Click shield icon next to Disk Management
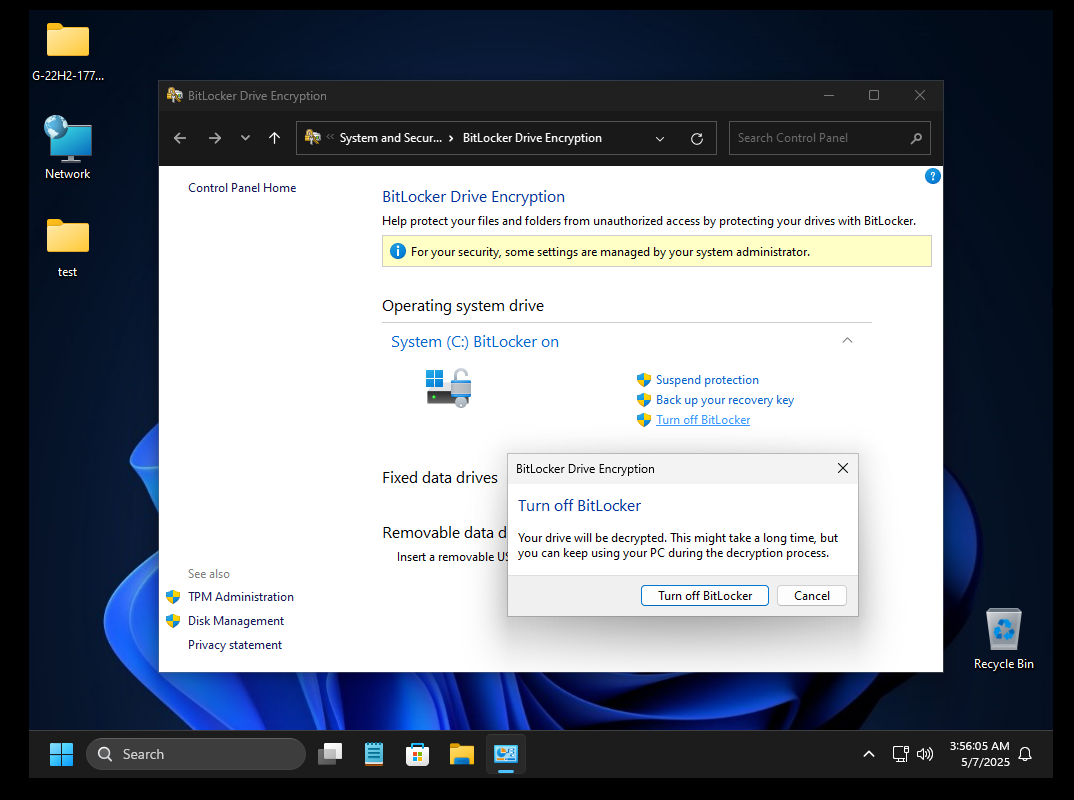The image size is (1074, 800). click(x=173, y=621)
